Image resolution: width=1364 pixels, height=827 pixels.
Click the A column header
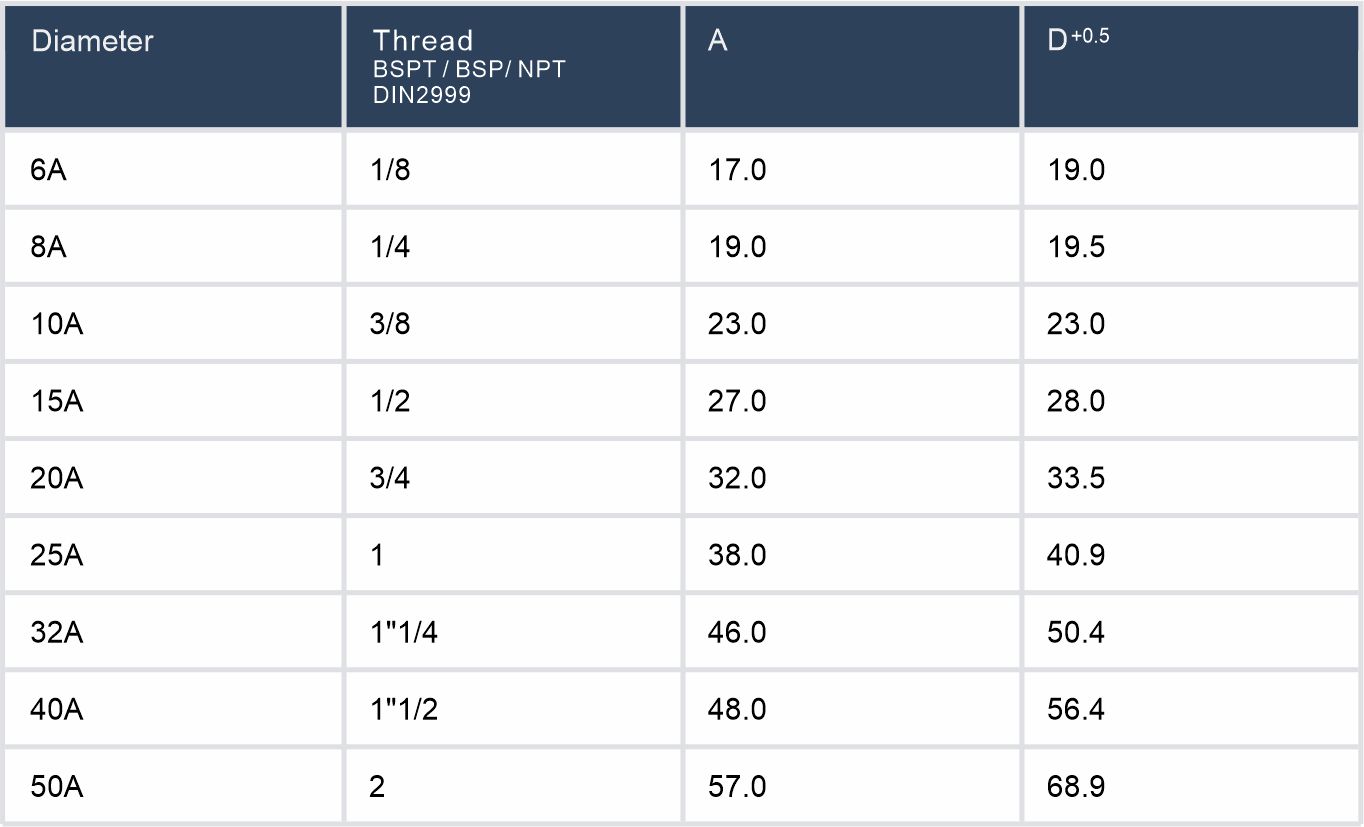(717, 42)
